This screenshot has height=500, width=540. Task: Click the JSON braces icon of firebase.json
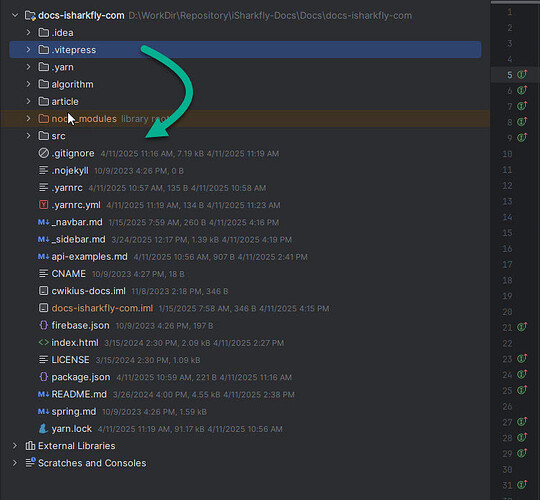coord(43,325)
